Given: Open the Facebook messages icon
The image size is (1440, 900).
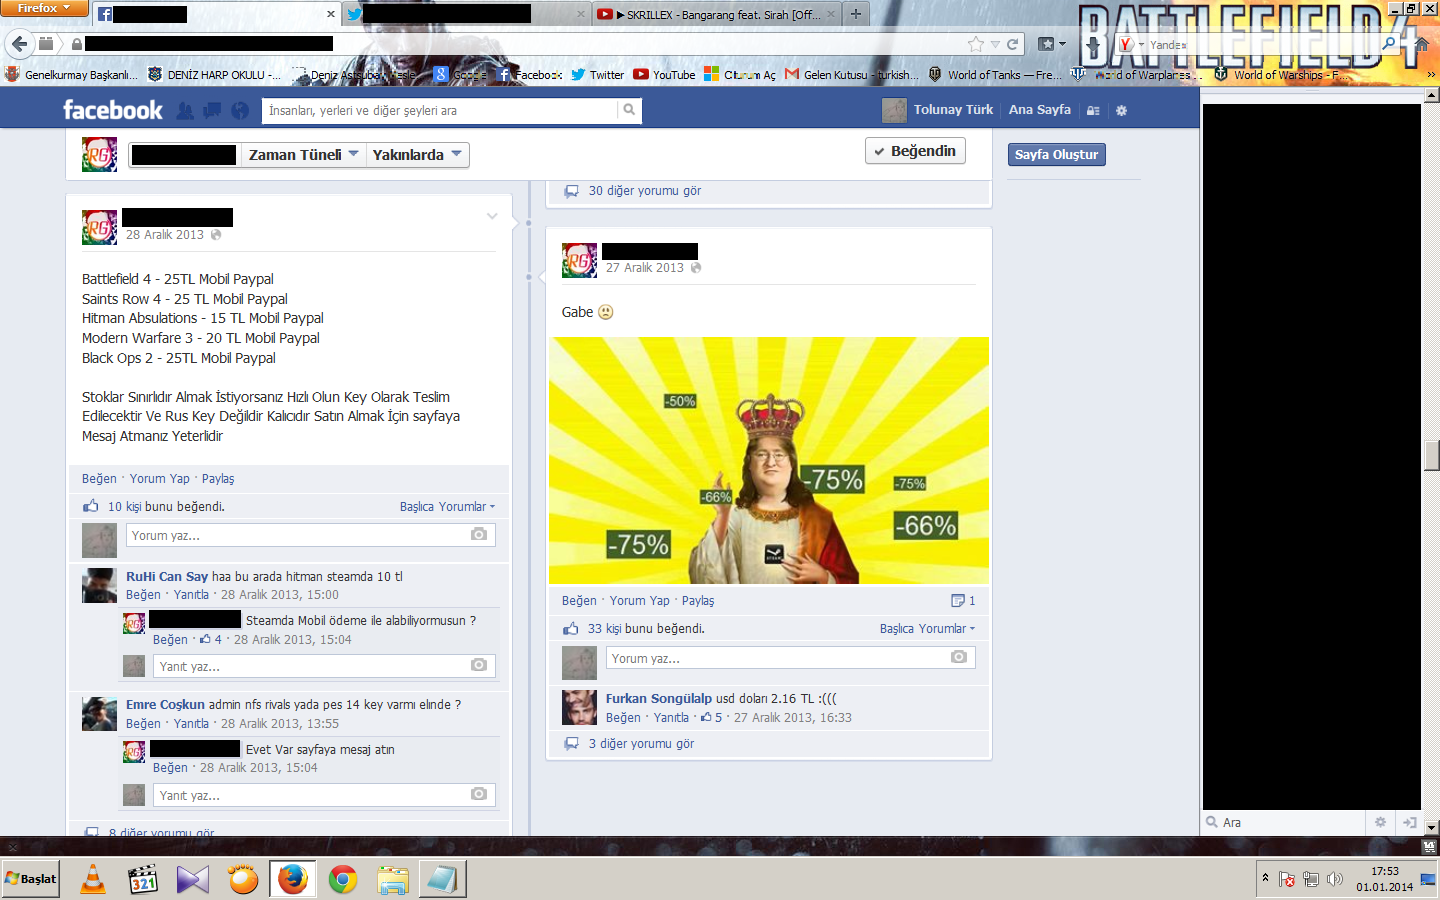Looking at the screenshot, I should (212, 111).
